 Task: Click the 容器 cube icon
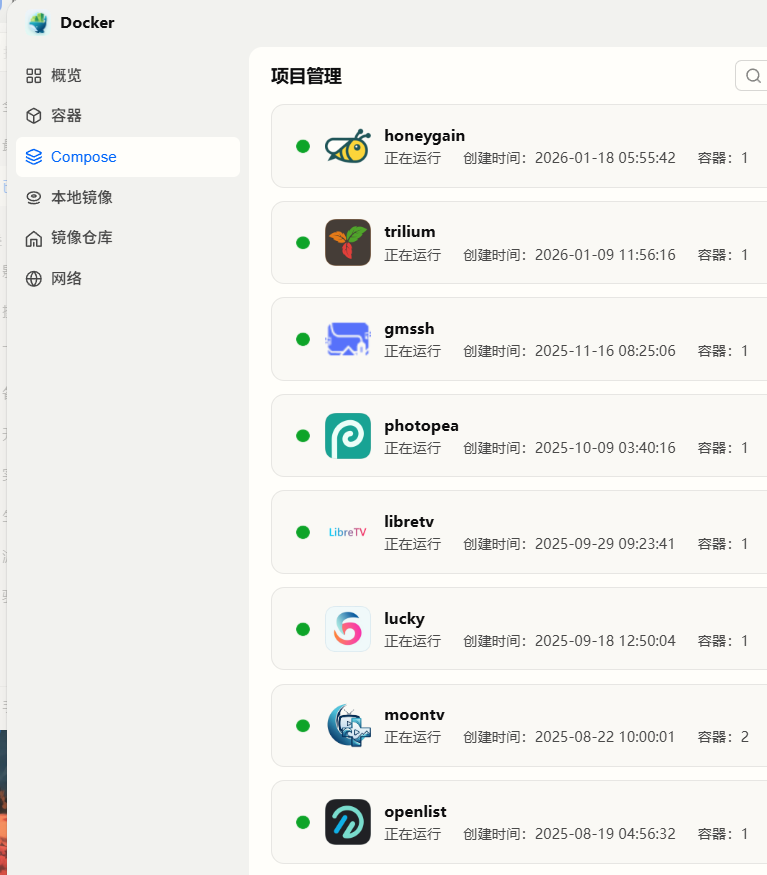(x=33, y=116)
